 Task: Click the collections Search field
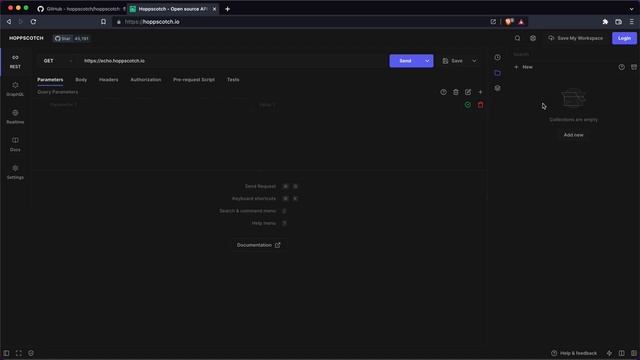[573, 54]
